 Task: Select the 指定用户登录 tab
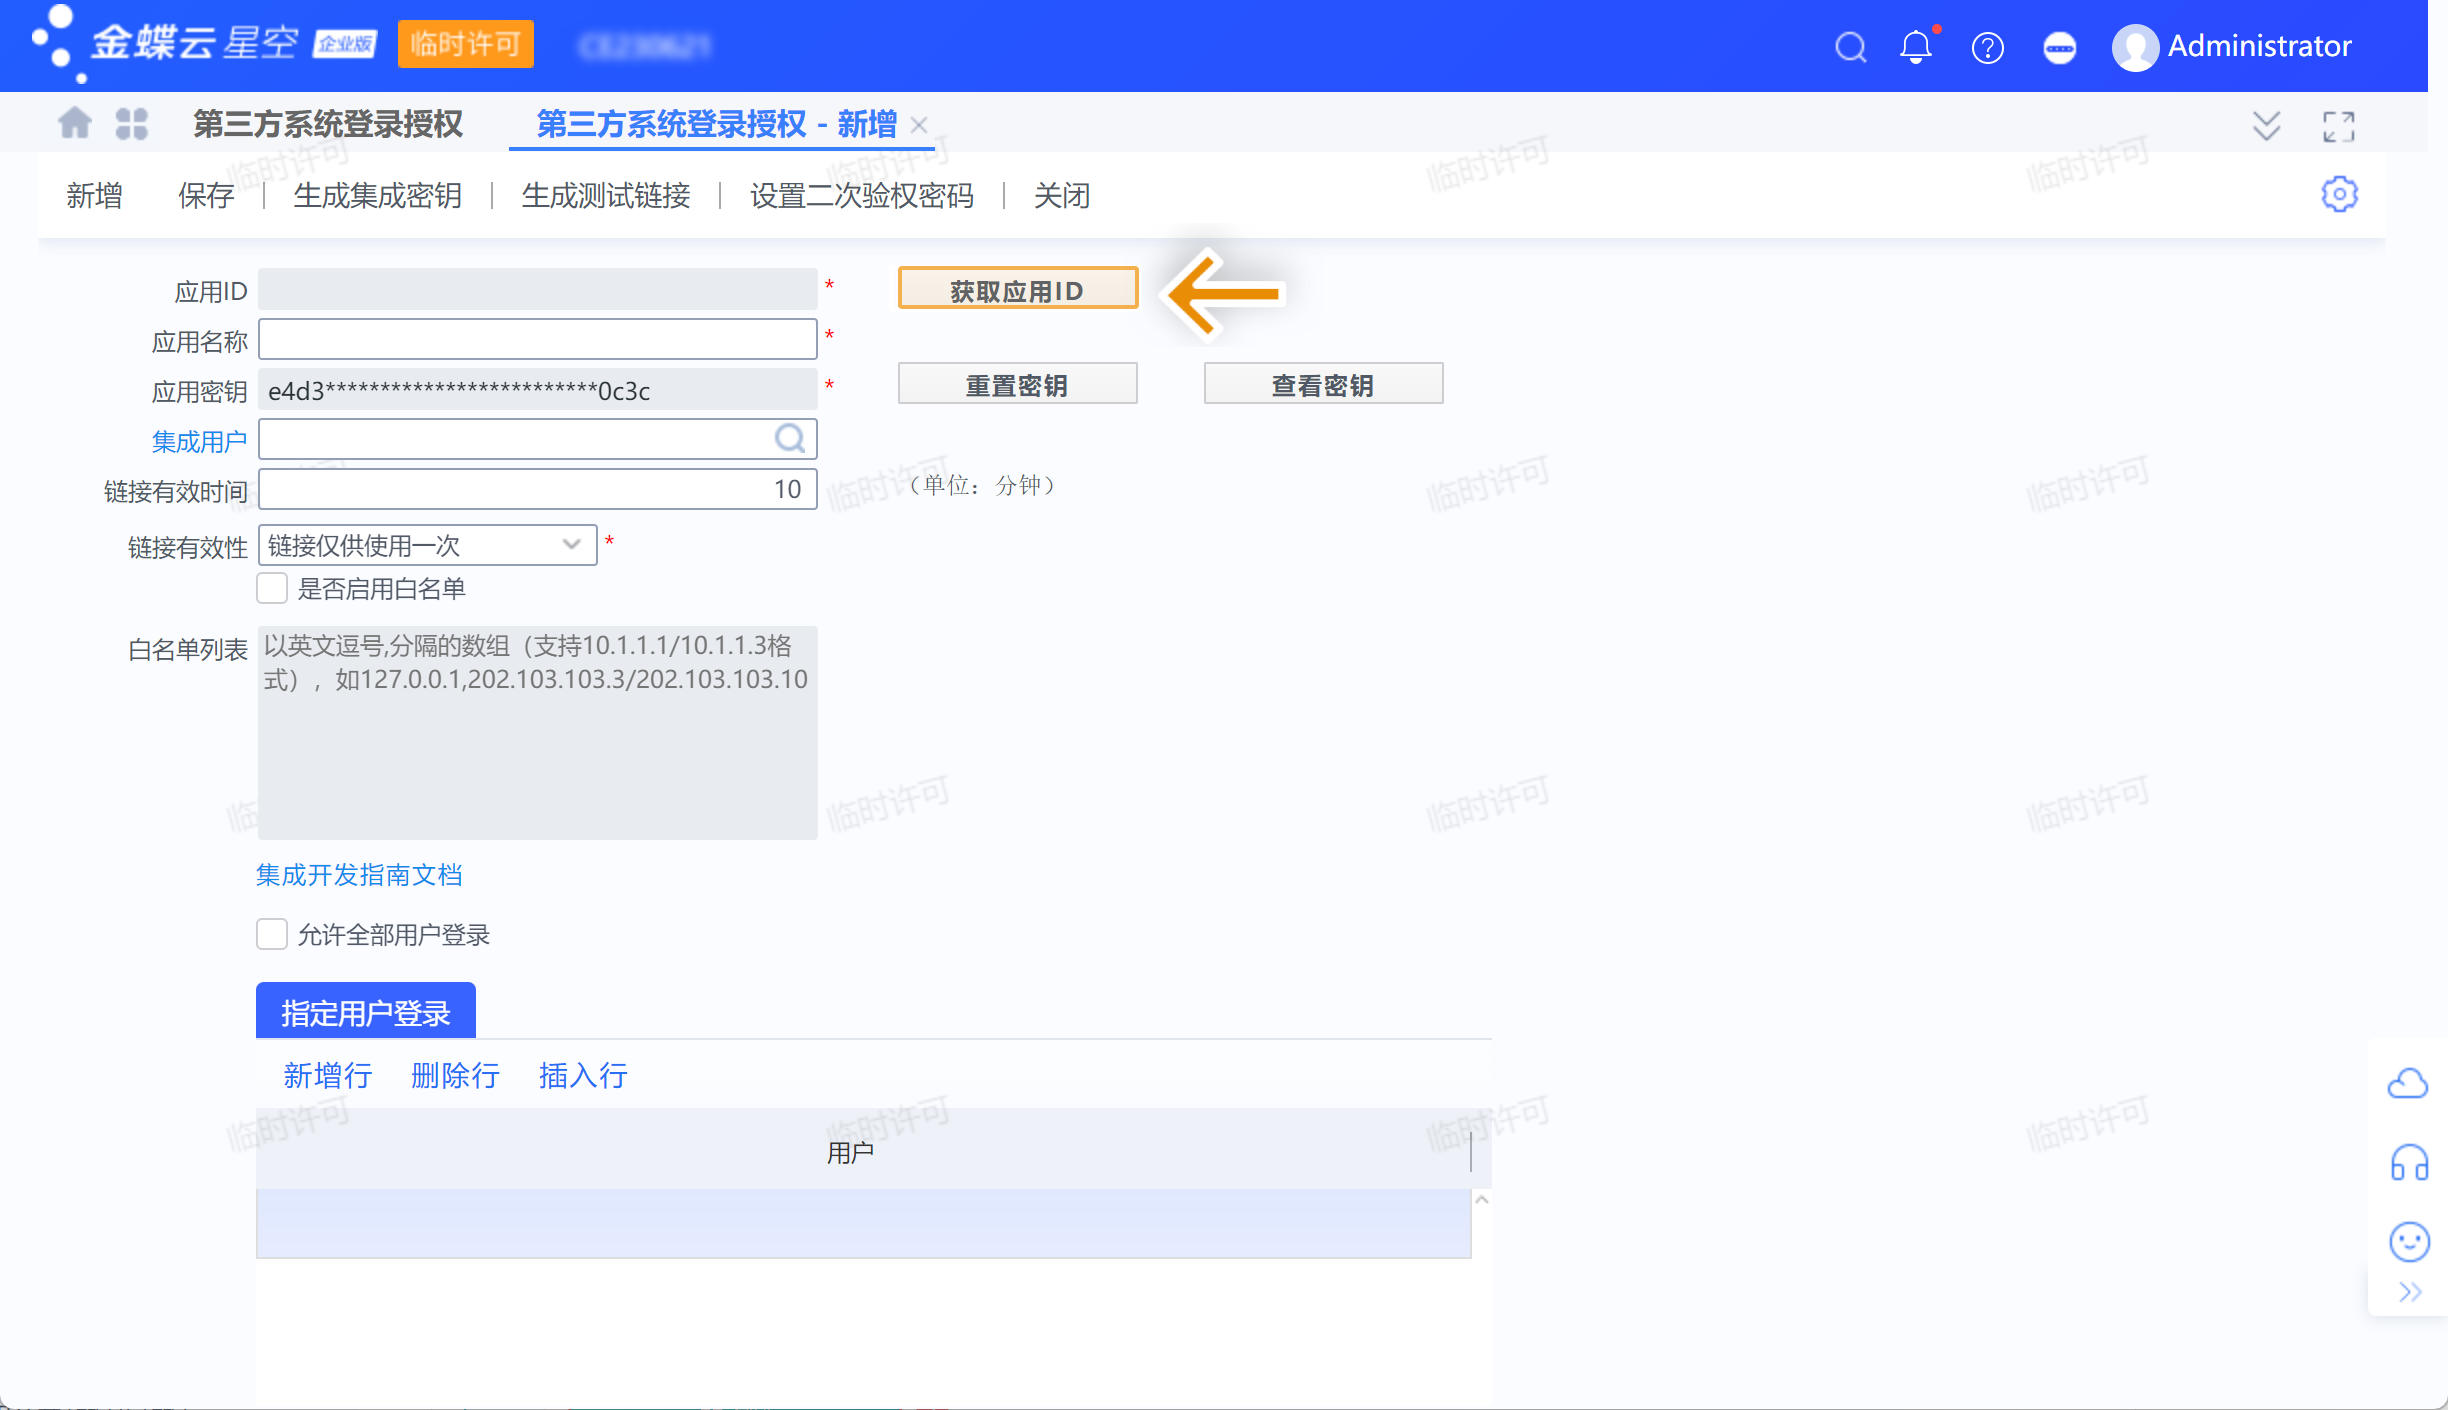[366, 1012]
